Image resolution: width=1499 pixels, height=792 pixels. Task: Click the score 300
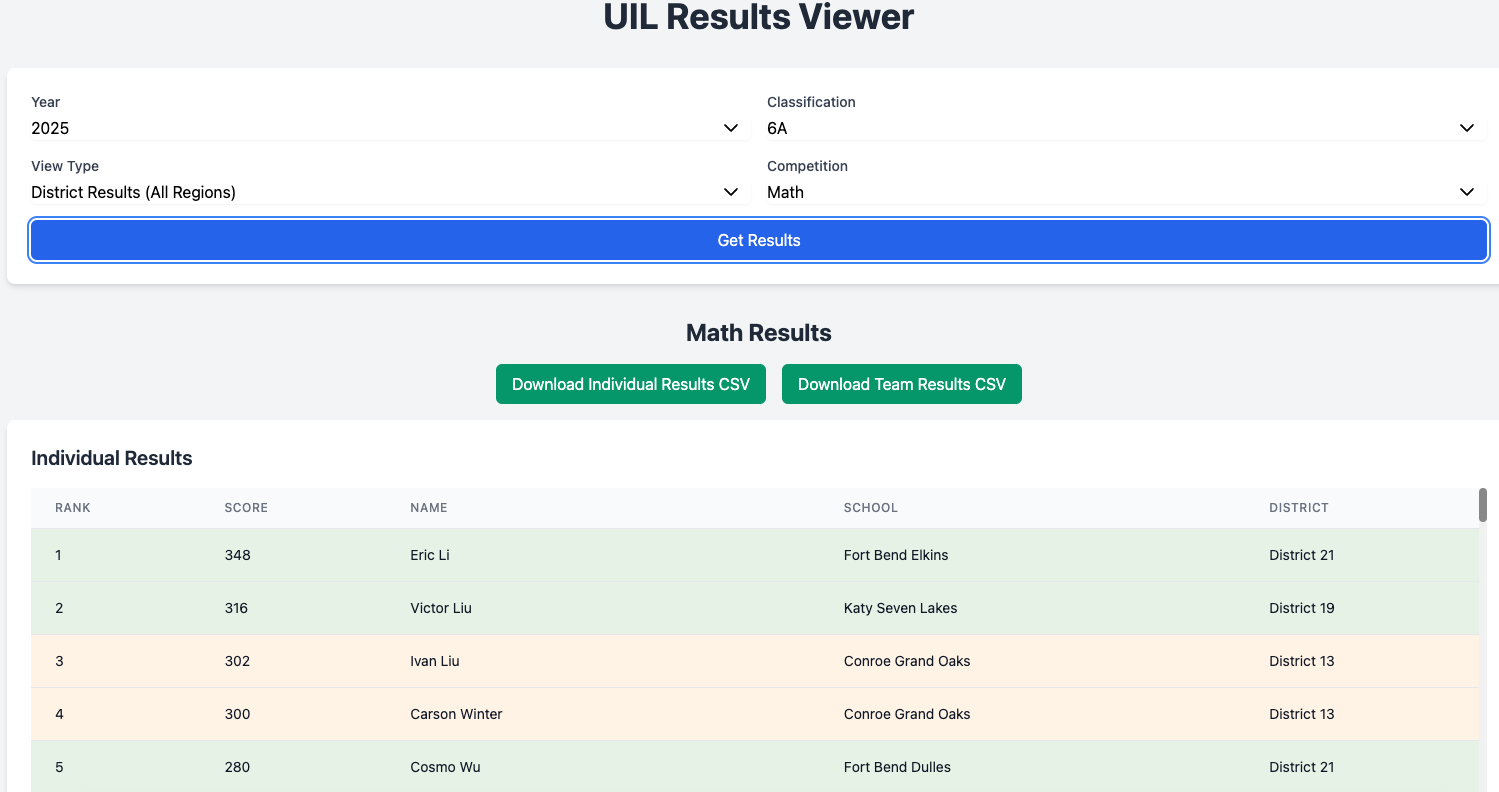click(x=237, y=714)
